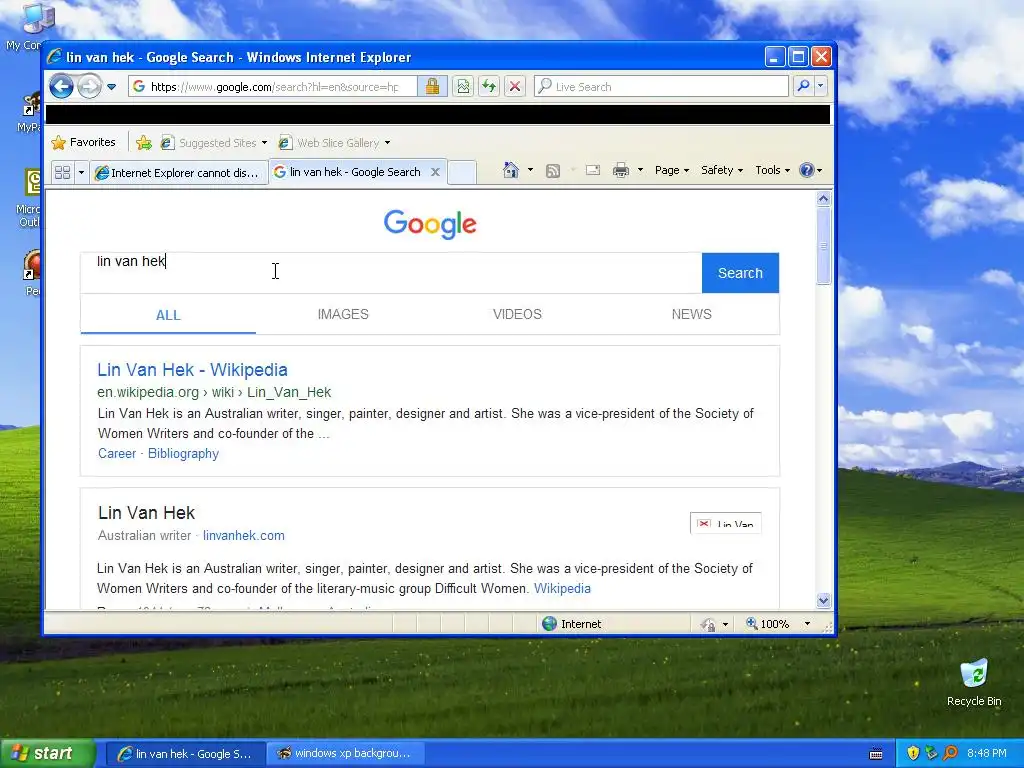Select the ALL results tab
Screen dimensions: 1024x768
point(168,315)
